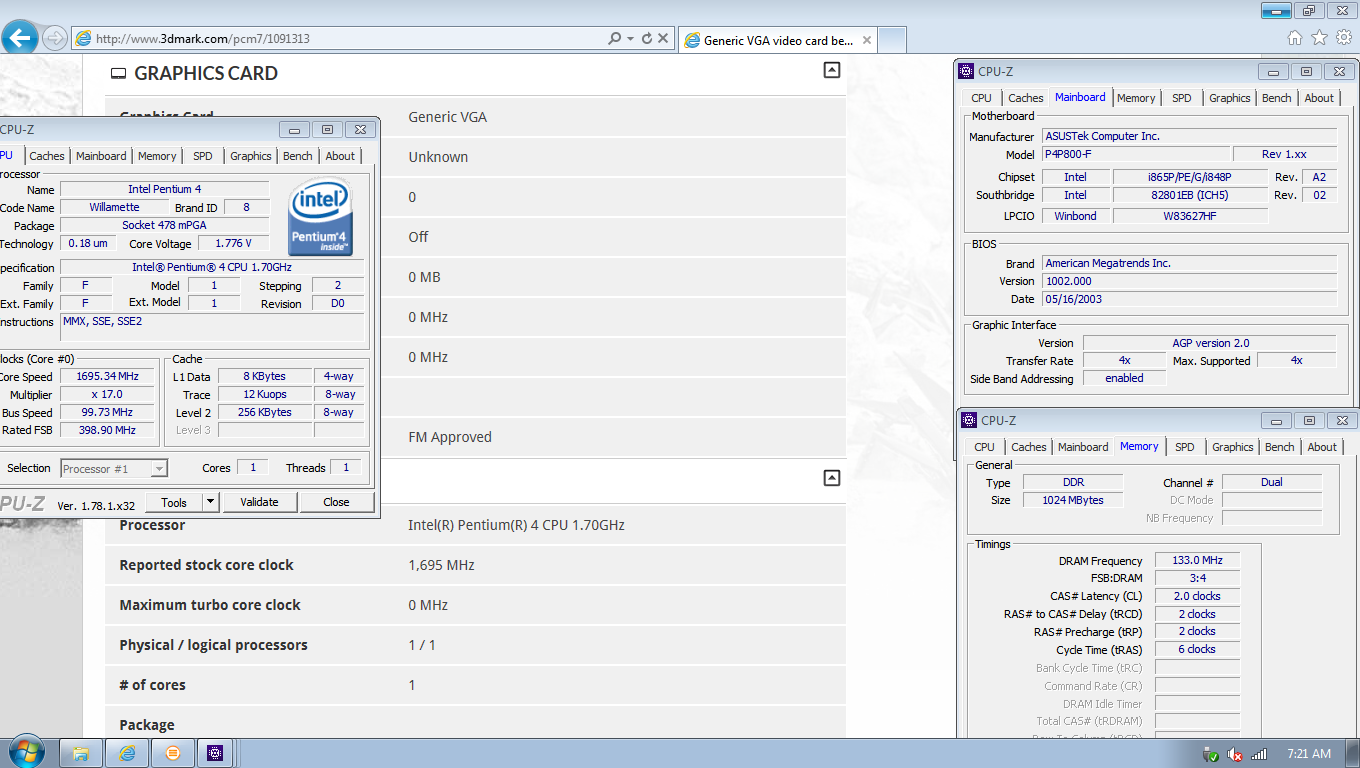
Task: Click CPU-Z Memory window title icon
Action: [968, 420]
